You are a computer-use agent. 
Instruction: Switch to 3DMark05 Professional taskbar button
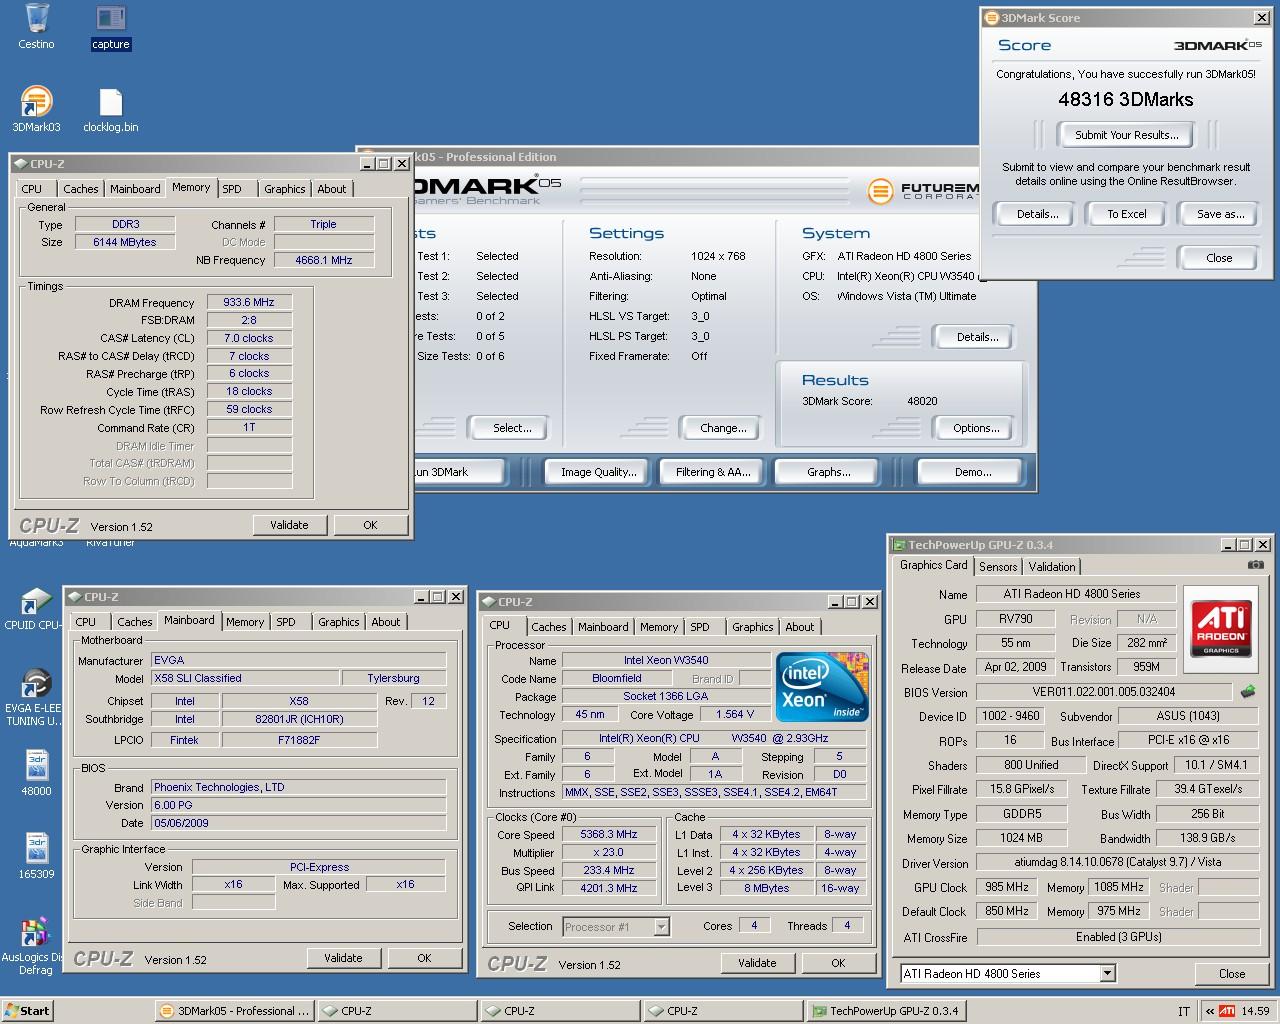click(x=236, y=1011)
